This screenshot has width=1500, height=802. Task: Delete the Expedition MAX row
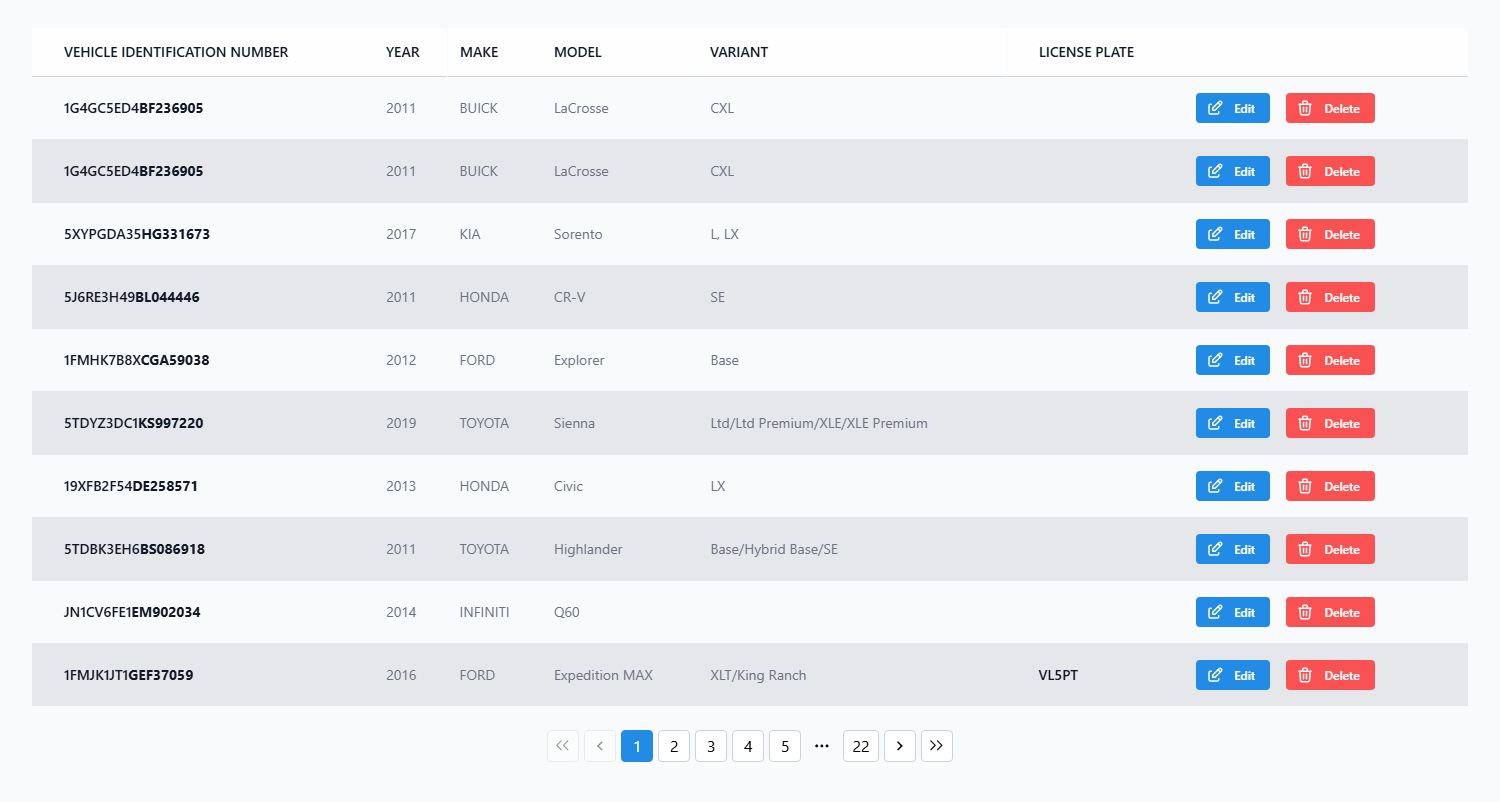pyautogui.click(x=1330, y=675)
